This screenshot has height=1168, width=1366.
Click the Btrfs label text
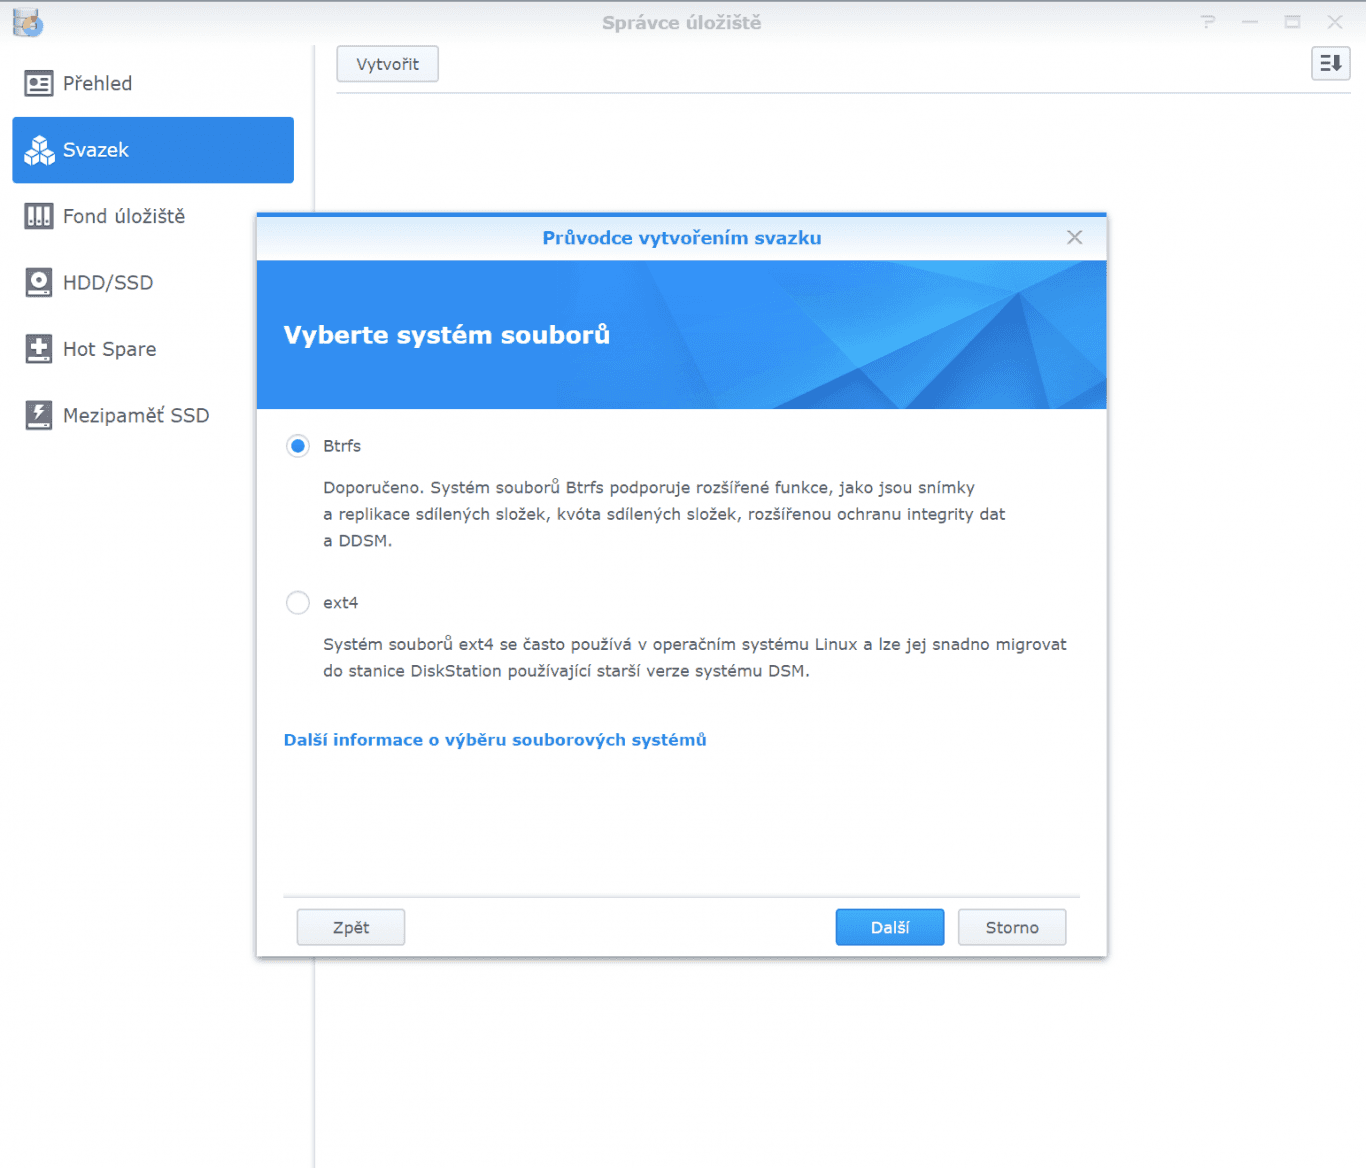coord(342,446)
